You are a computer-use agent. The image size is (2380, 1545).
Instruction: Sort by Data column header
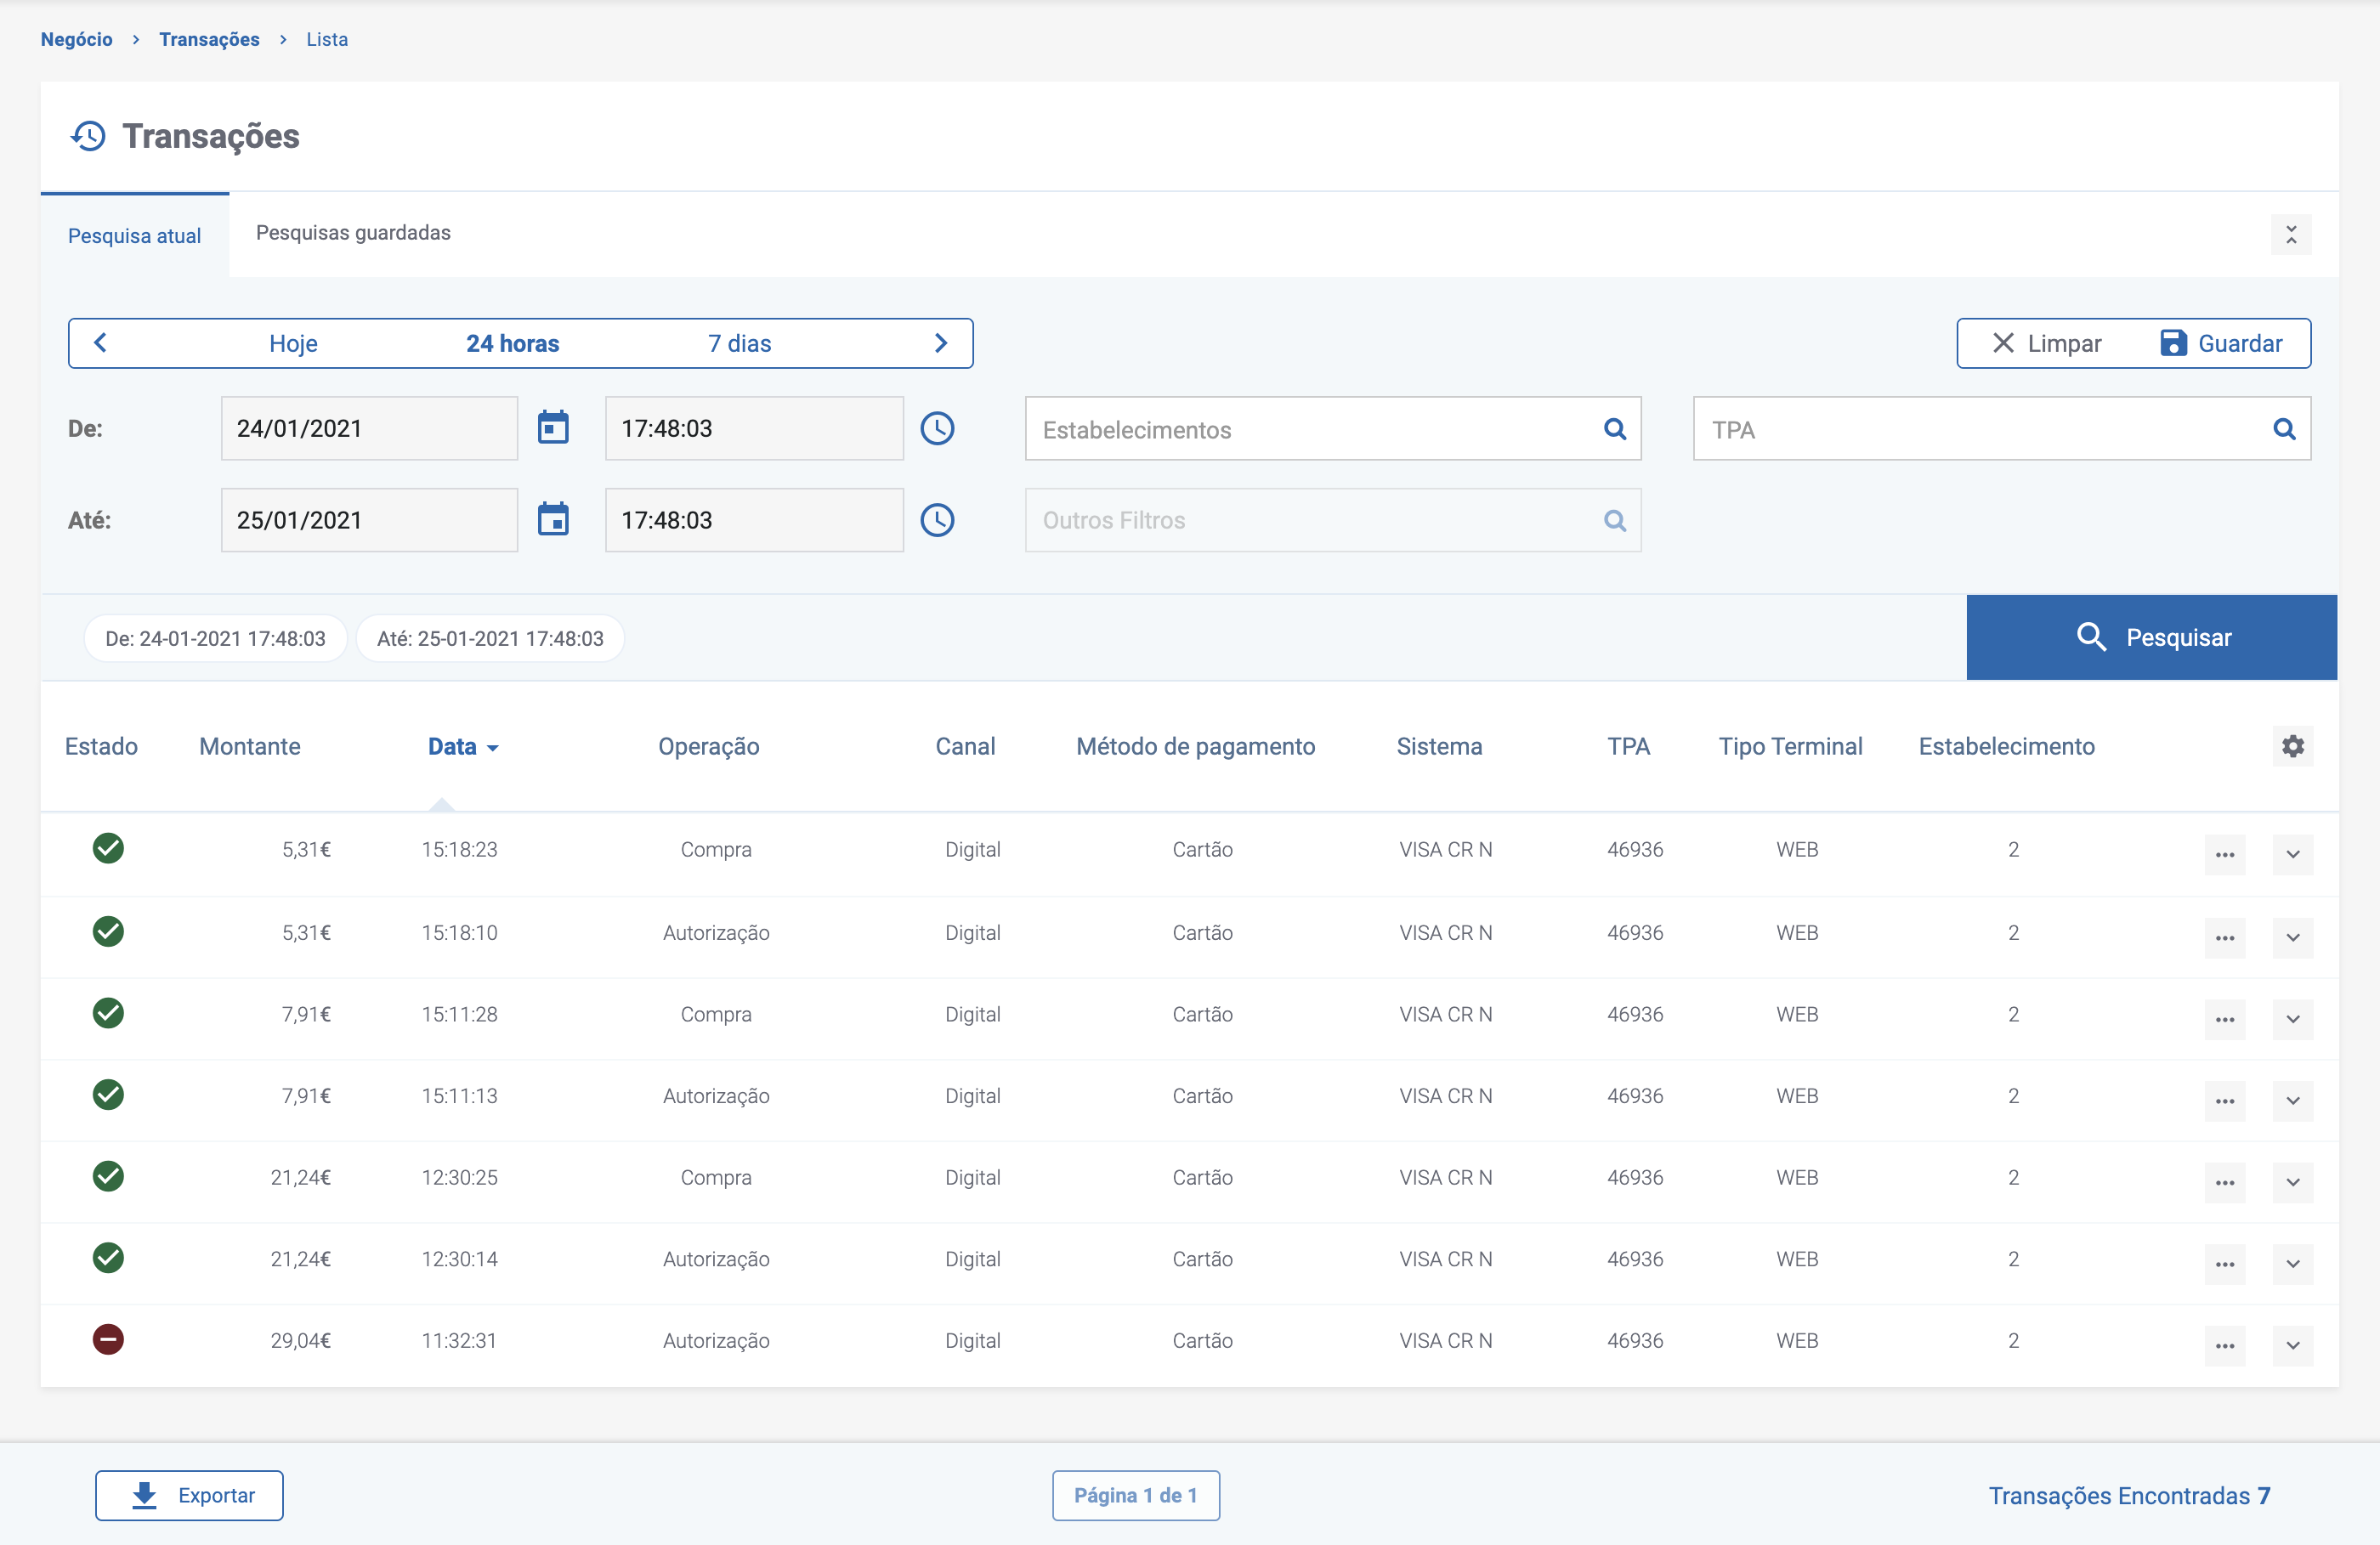click(463, 746)
